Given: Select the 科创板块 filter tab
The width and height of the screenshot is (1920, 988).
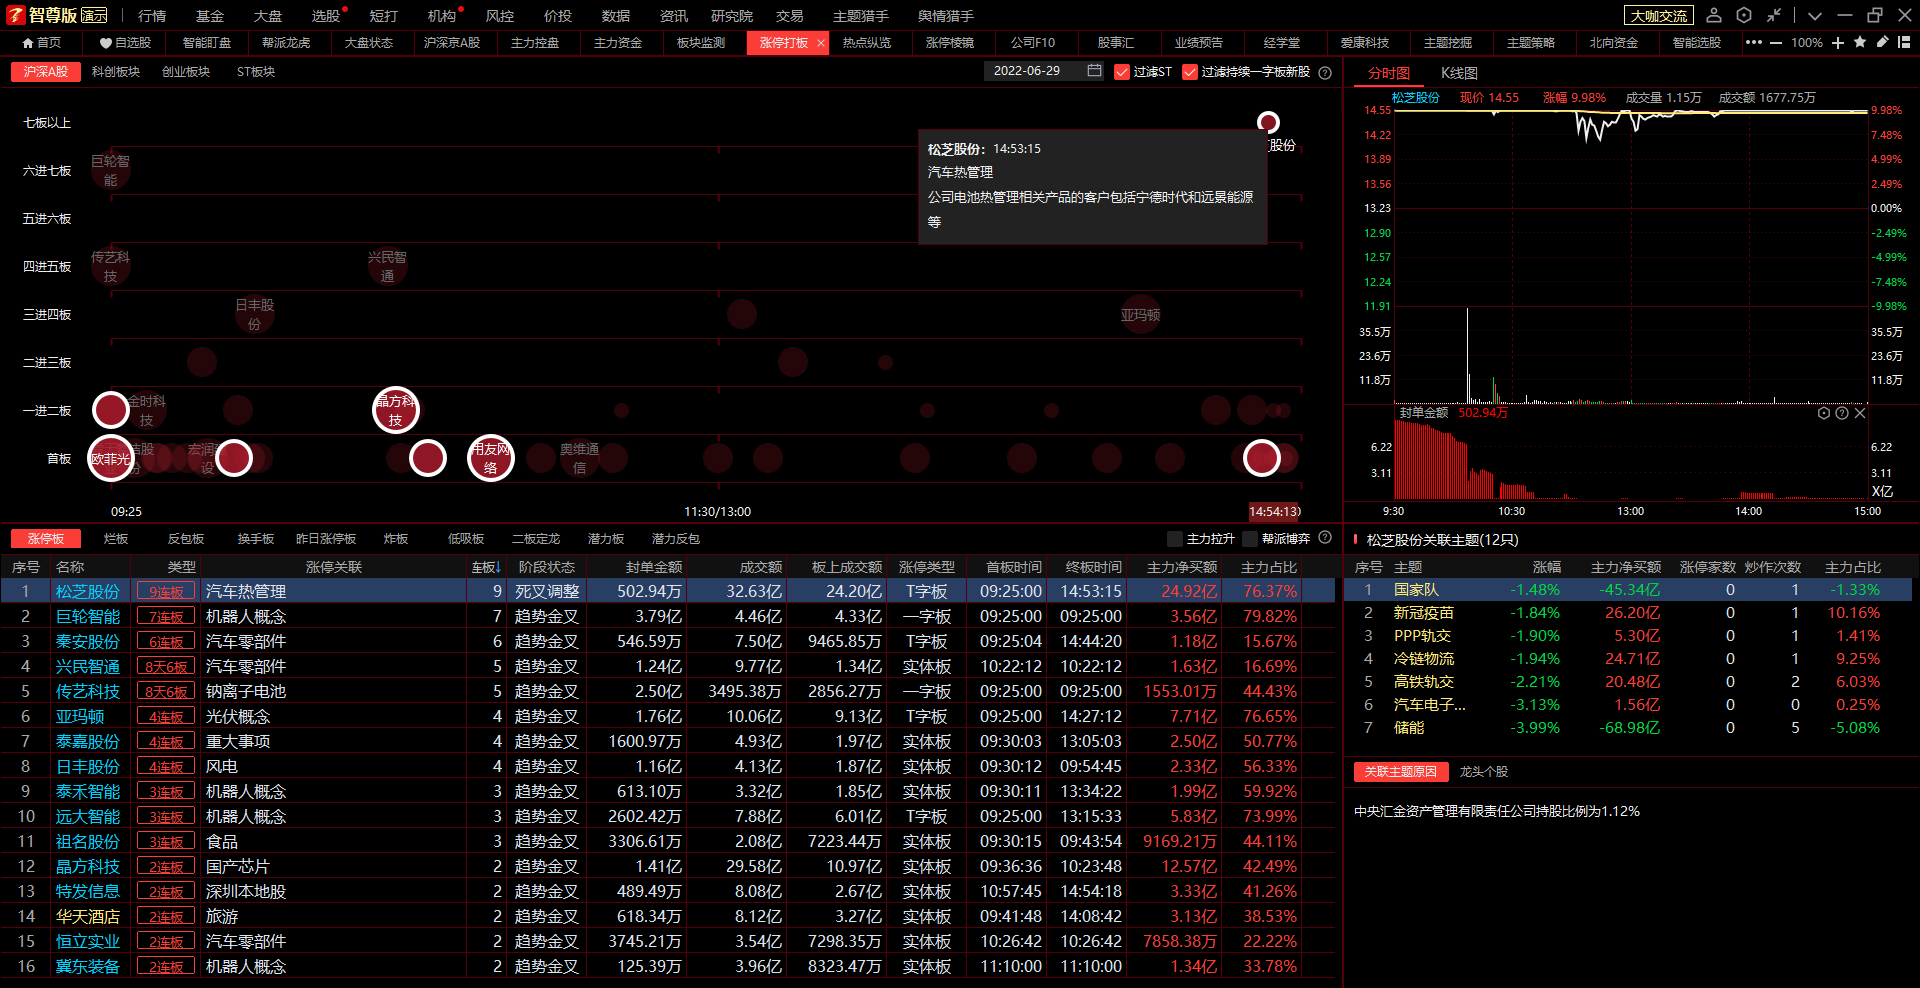Looking at the screenshot, I should coord(116,72).
